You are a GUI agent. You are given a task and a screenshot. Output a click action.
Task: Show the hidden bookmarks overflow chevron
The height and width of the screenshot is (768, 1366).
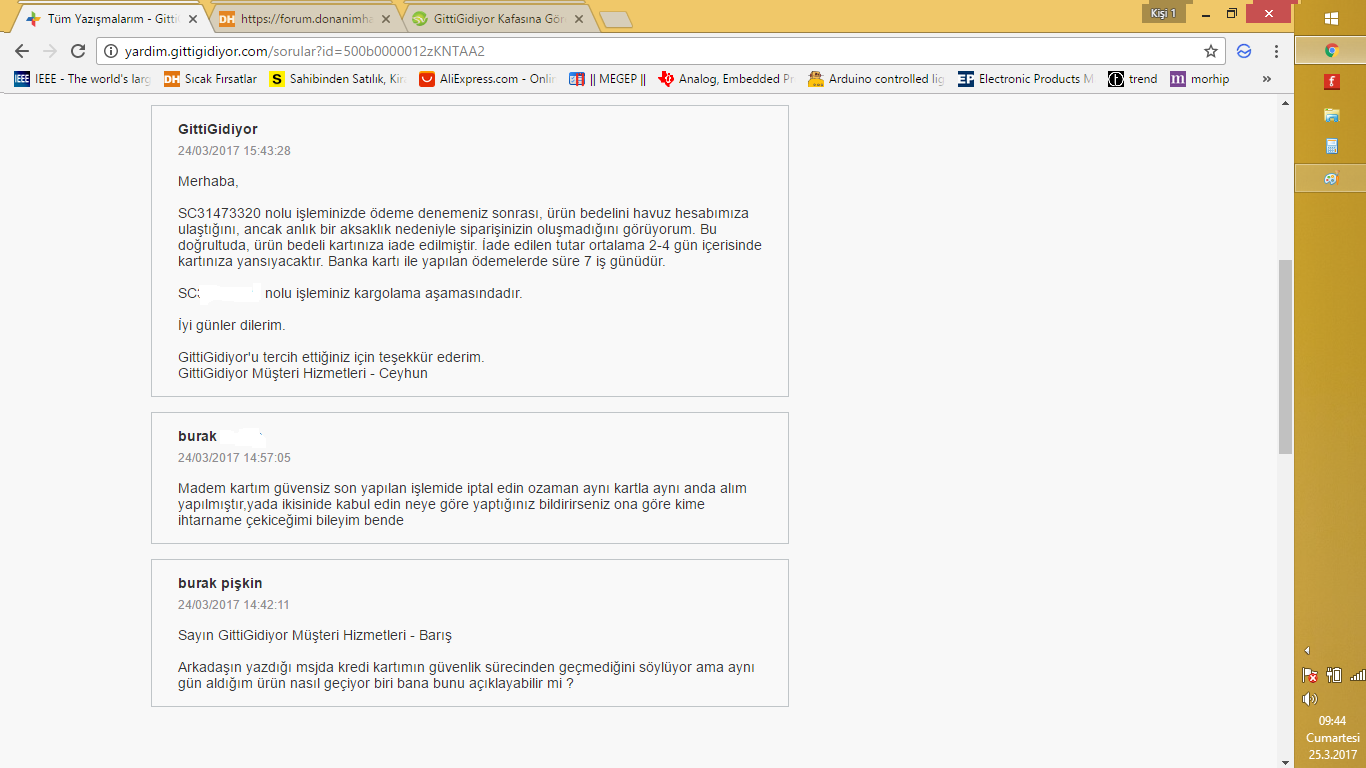pyautogui.click(x=1267, y=79)
